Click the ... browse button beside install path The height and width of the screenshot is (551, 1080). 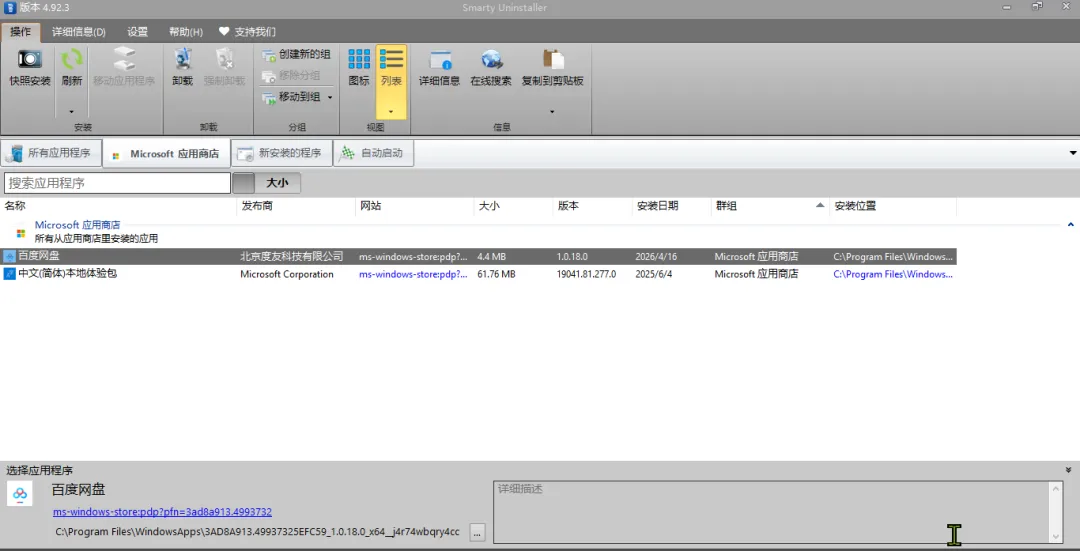point(478,532)
